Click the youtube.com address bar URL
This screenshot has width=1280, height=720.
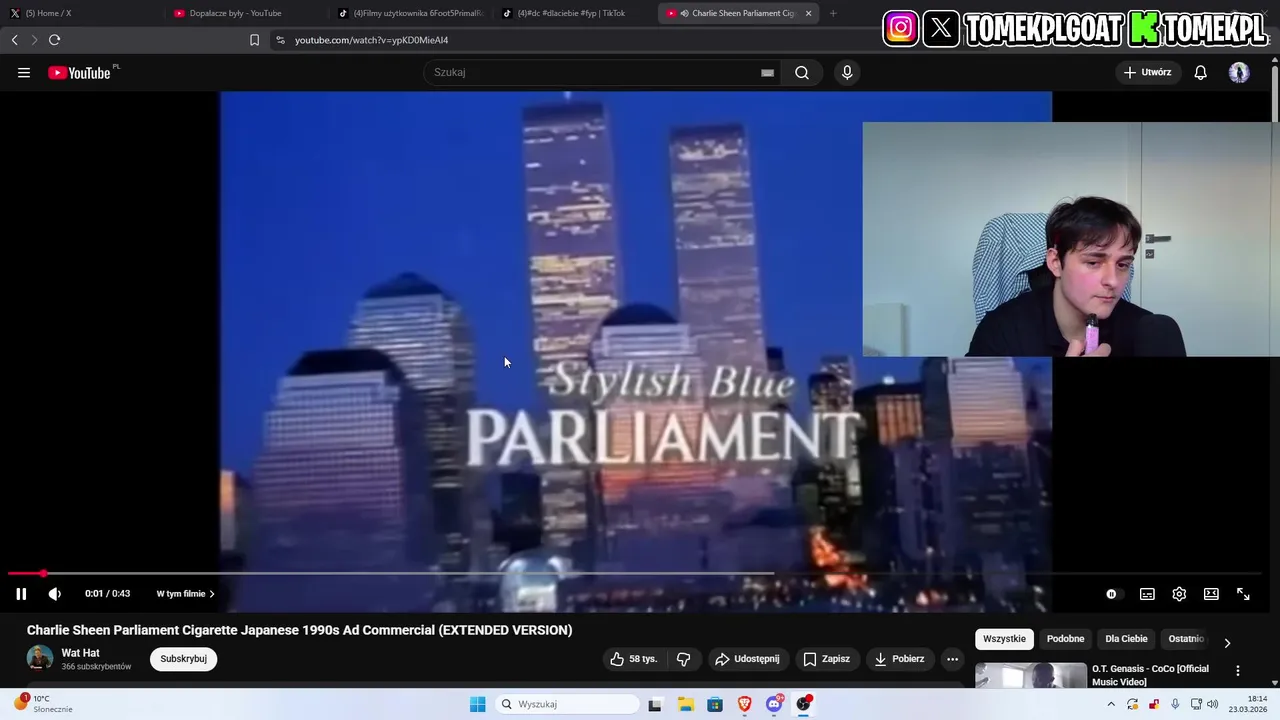[x=371, y=40]
